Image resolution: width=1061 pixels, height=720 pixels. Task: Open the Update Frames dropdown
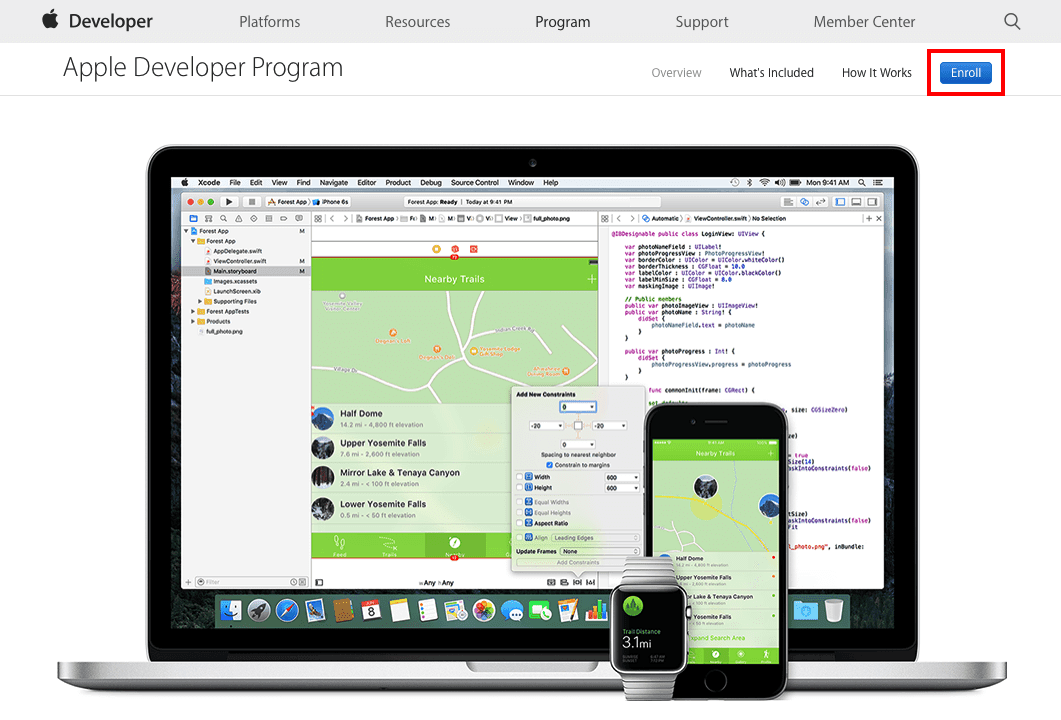pos(600,550)
